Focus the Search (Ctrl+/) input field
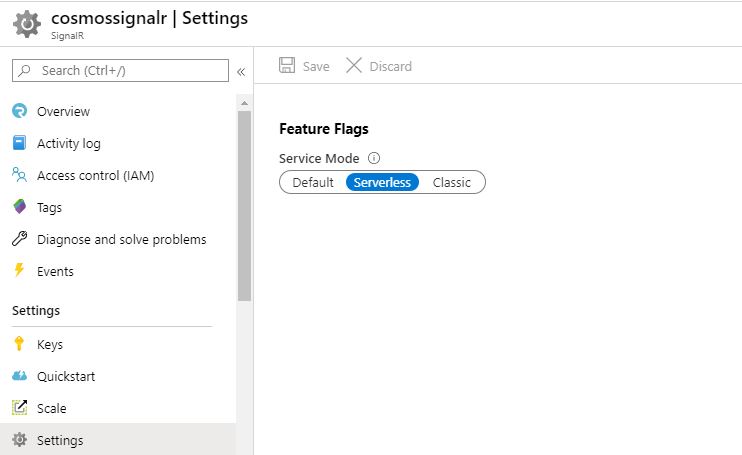 click(120, 70)
